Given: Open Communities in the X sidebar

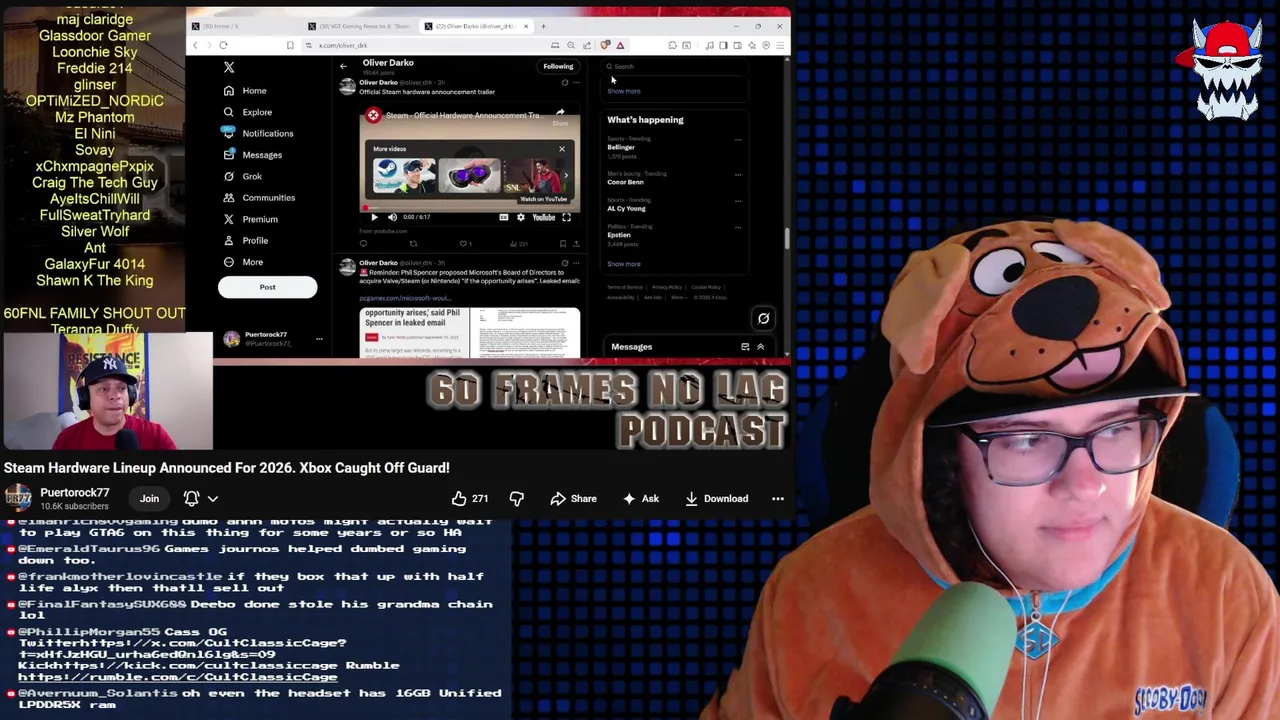Looking at the screenshot, I should click(x=258, y=198).
